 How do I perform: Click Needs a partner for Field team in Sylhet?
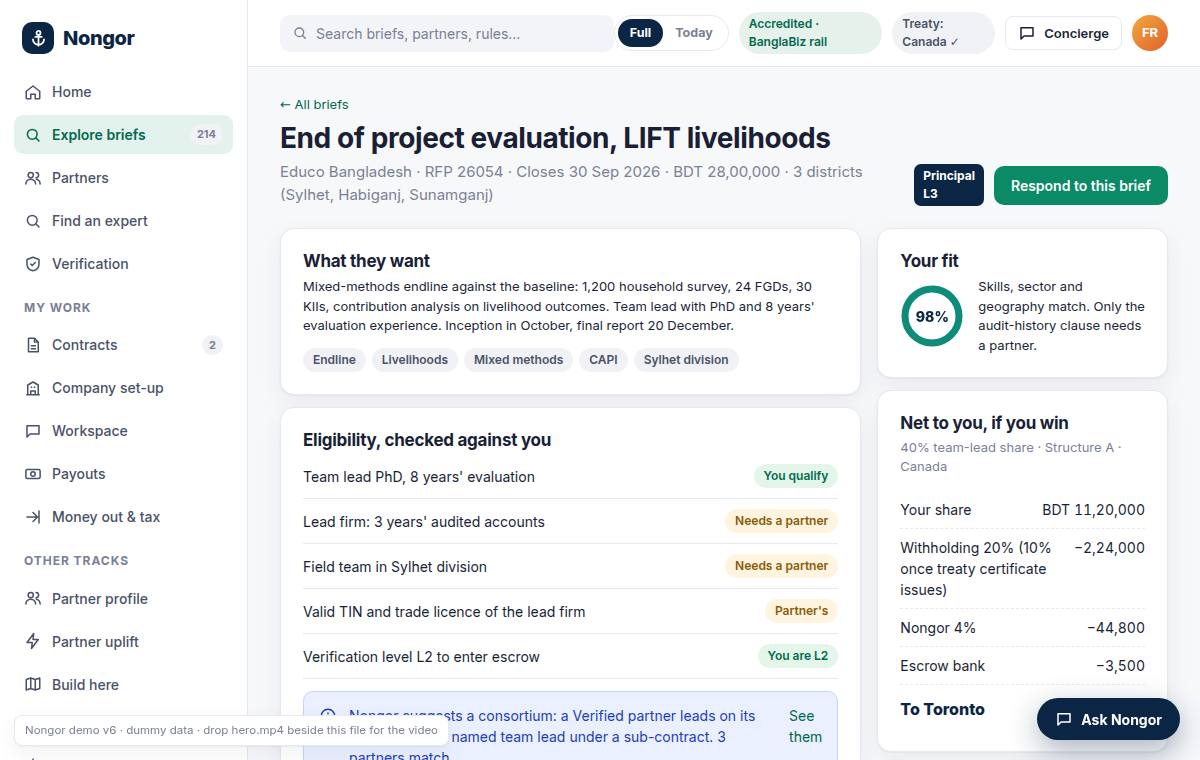click(x=781, y=566)
